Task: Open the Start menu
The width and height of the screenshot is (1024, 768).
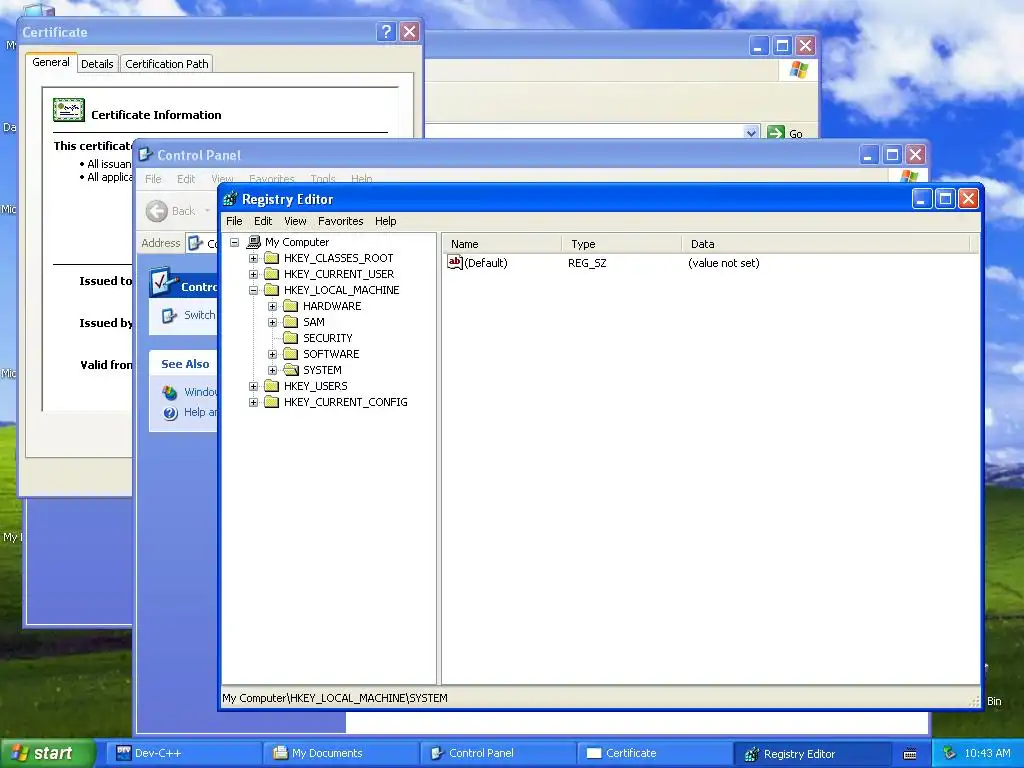Action: [48, 753]
